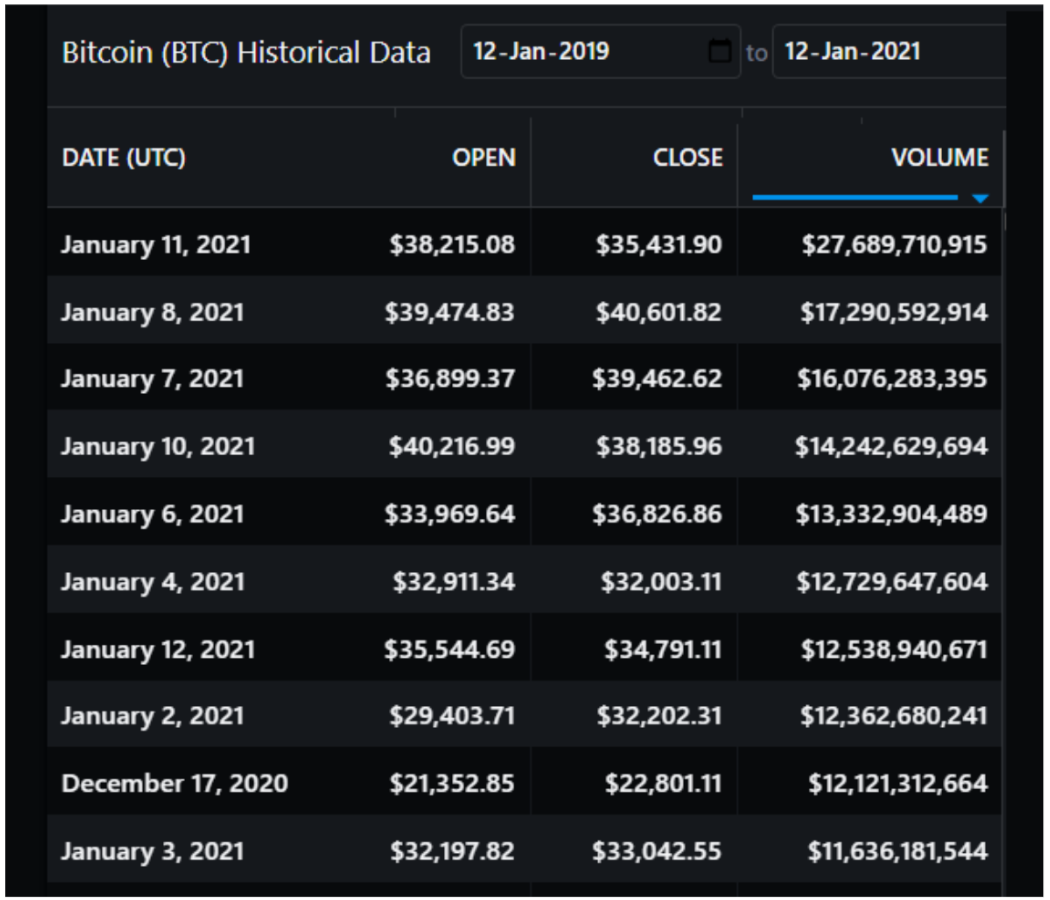Click the open price $35,544.69
The image size is (1050, 900).
pos(450,649)
